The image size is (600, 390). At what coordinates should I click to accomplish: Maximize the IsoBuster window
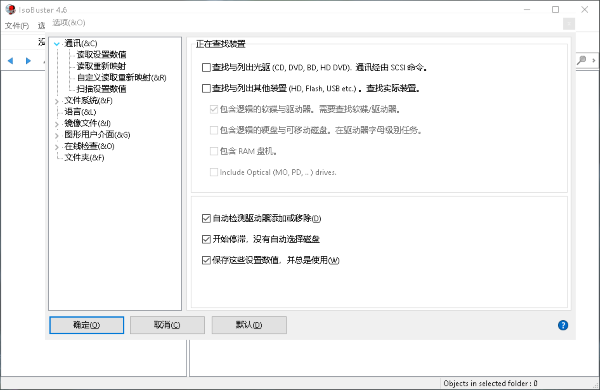(x=555, y=10)
